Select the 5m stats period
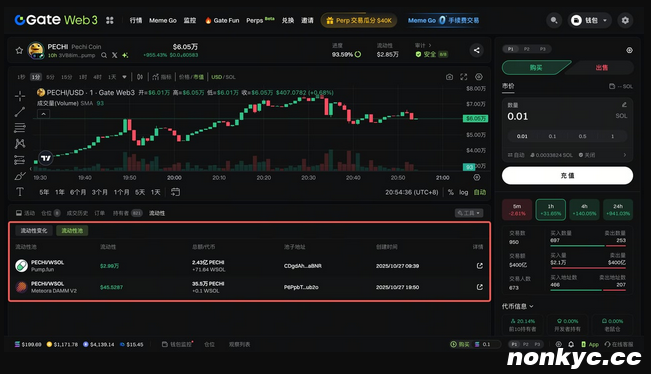The image size is (651, 374). tap(517, 209)
